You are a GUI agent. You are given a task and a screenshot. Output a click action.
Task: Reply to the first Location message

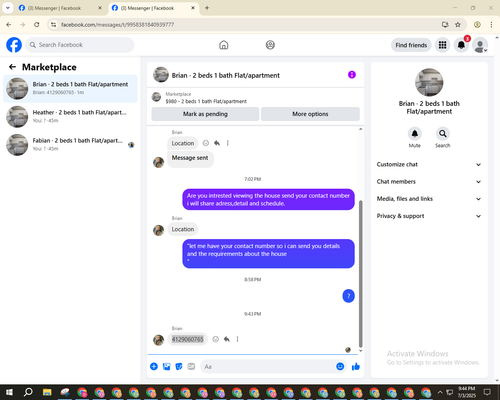[x=217, y=143]
